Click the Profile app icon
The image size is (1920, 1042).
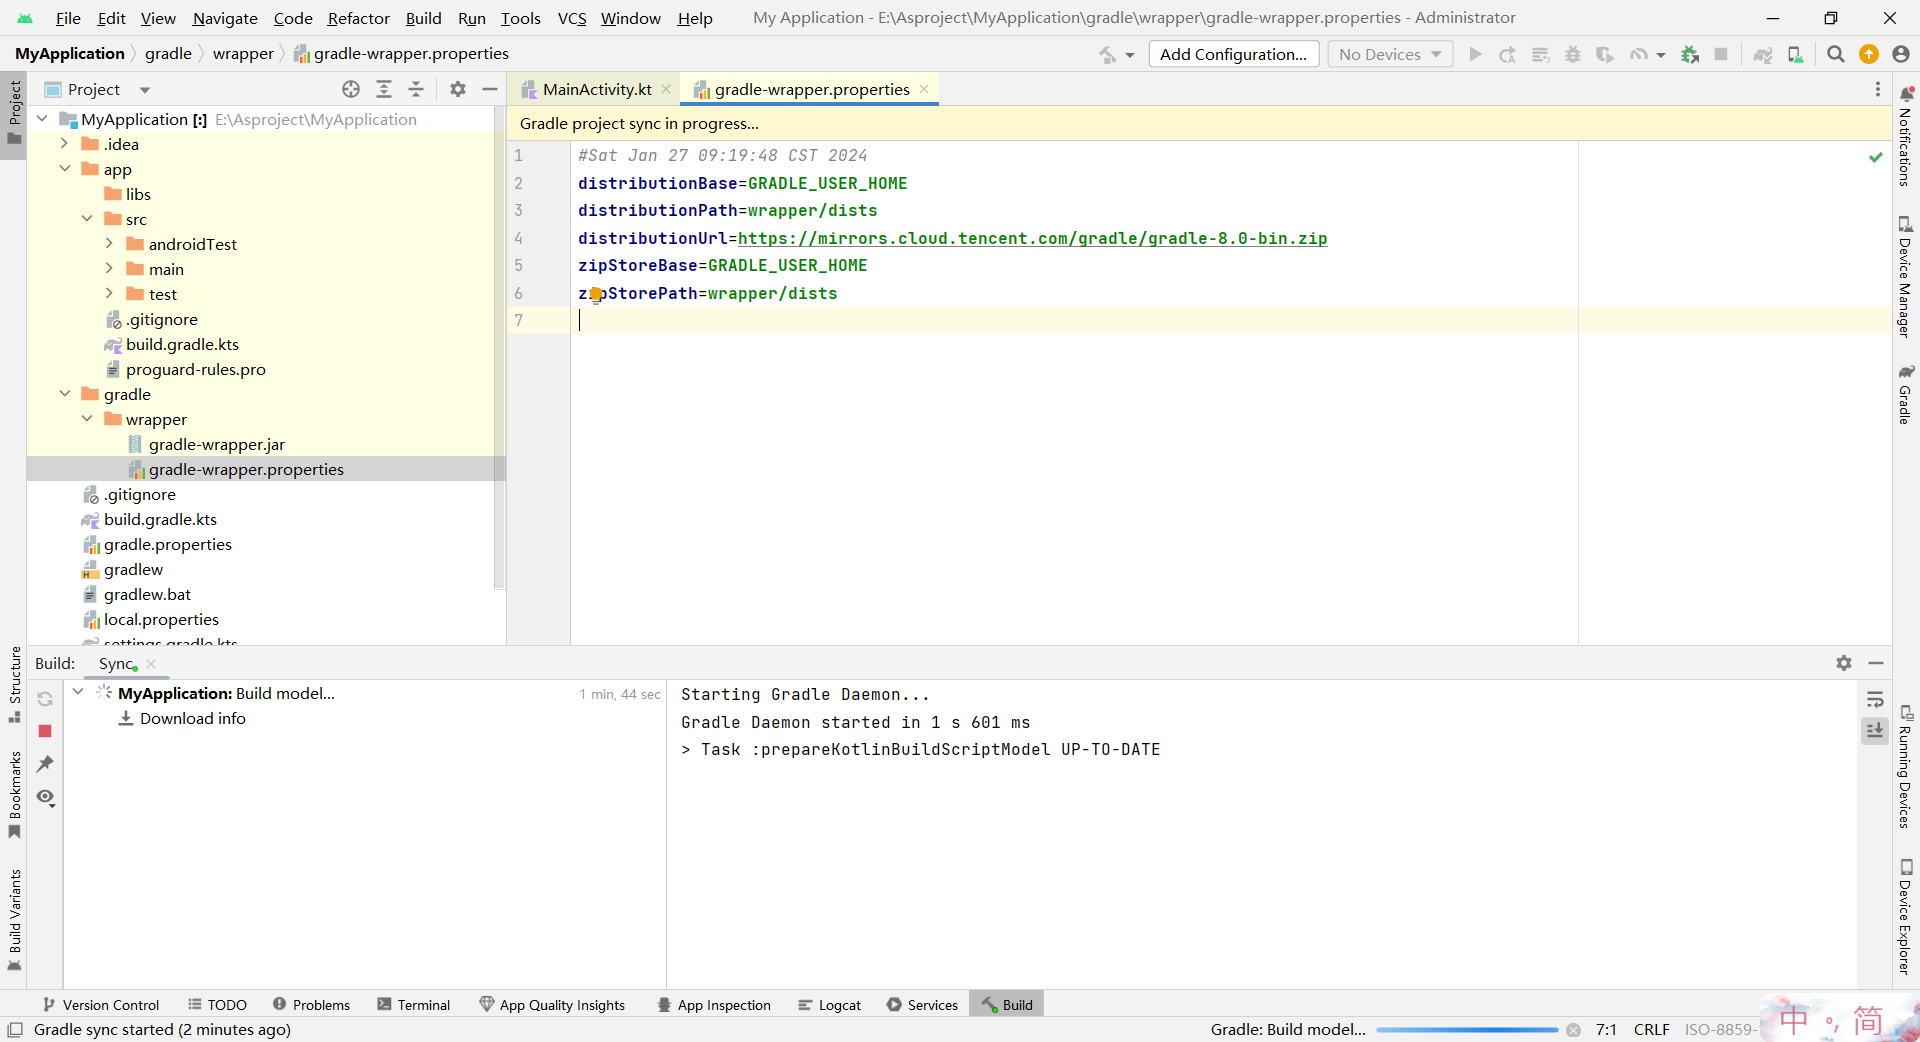tap(1638, 54)
